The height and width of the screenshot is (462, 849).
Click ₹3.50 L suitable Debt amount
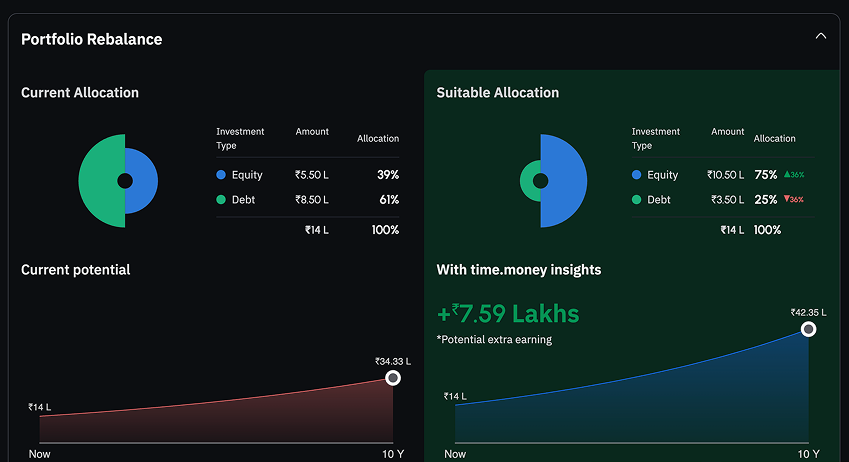(728, 200)
